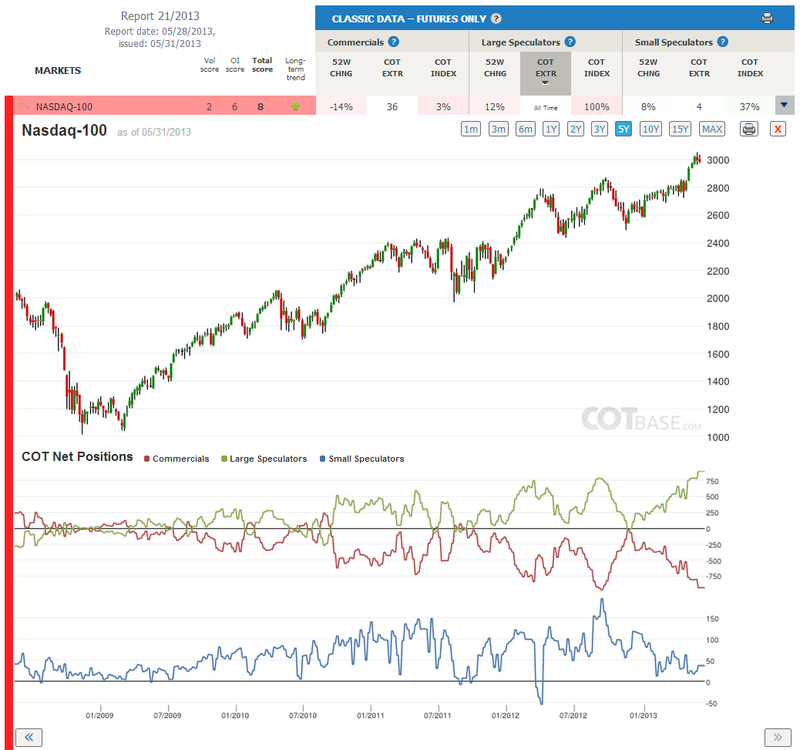This screenshot has width=800, height=750.
Task: Click the Commercials COT INDEX column header
Action: (443, 68)
